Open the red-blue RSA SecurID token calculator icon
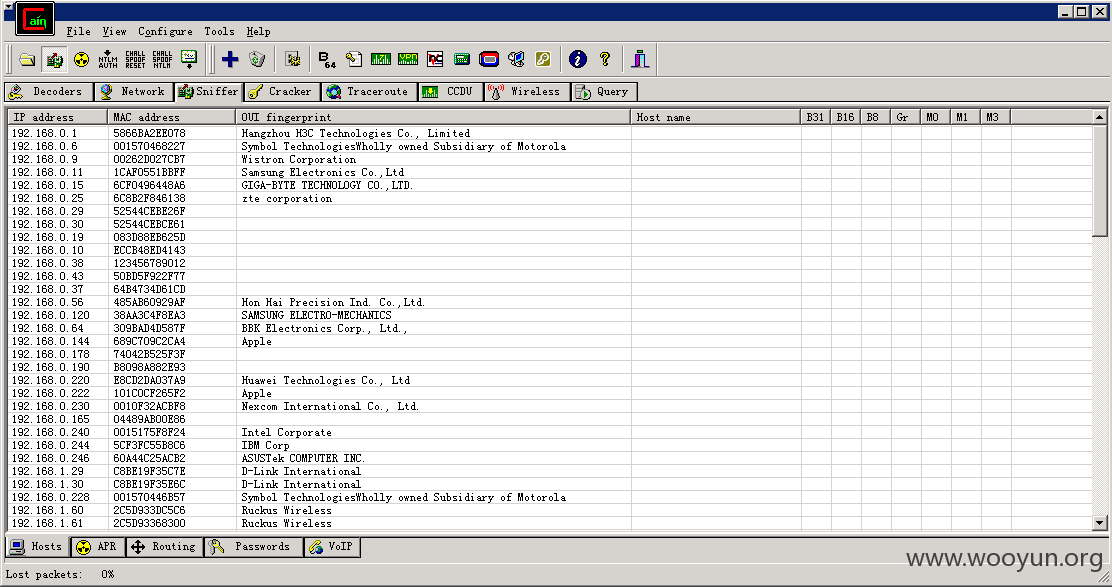Screen dimensions: 1112x587 (489, 60)
